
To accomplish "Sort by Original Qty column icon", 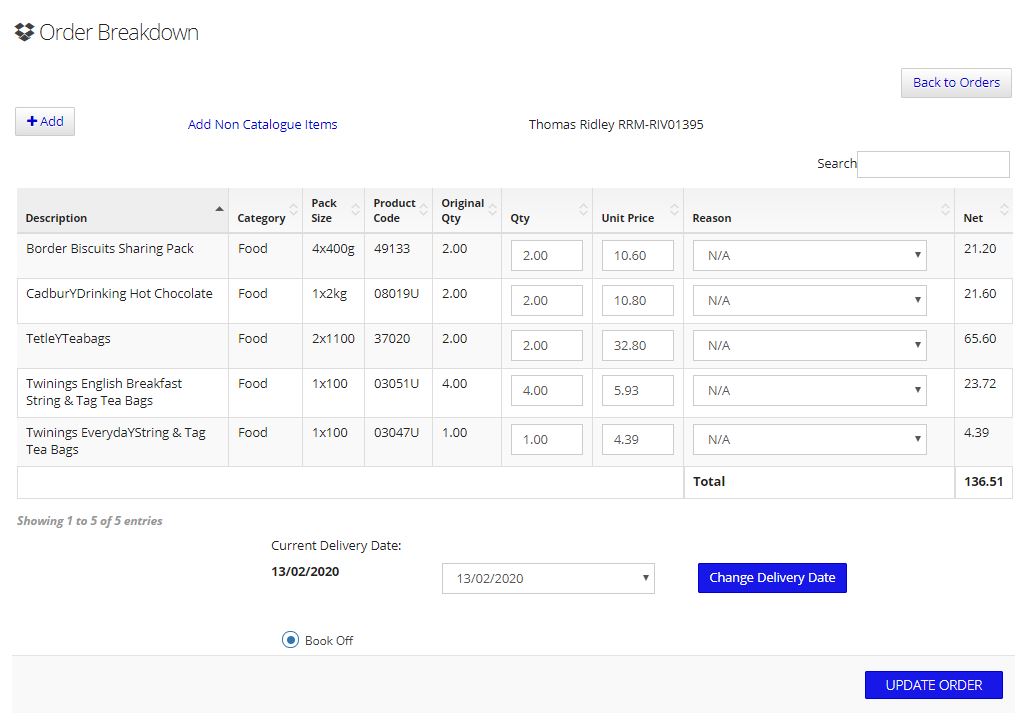I will coord(493,210).
